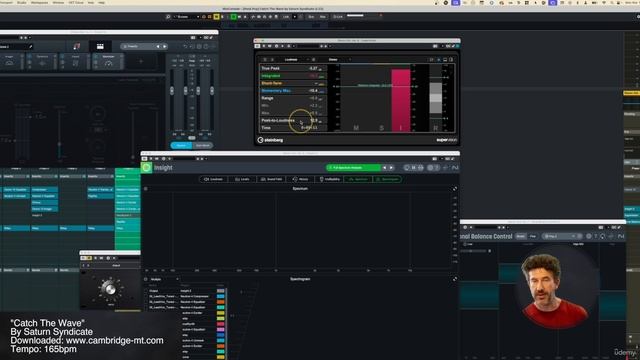
Task: Open Tonal Balance Control settings gear
Action: [589, 236]
